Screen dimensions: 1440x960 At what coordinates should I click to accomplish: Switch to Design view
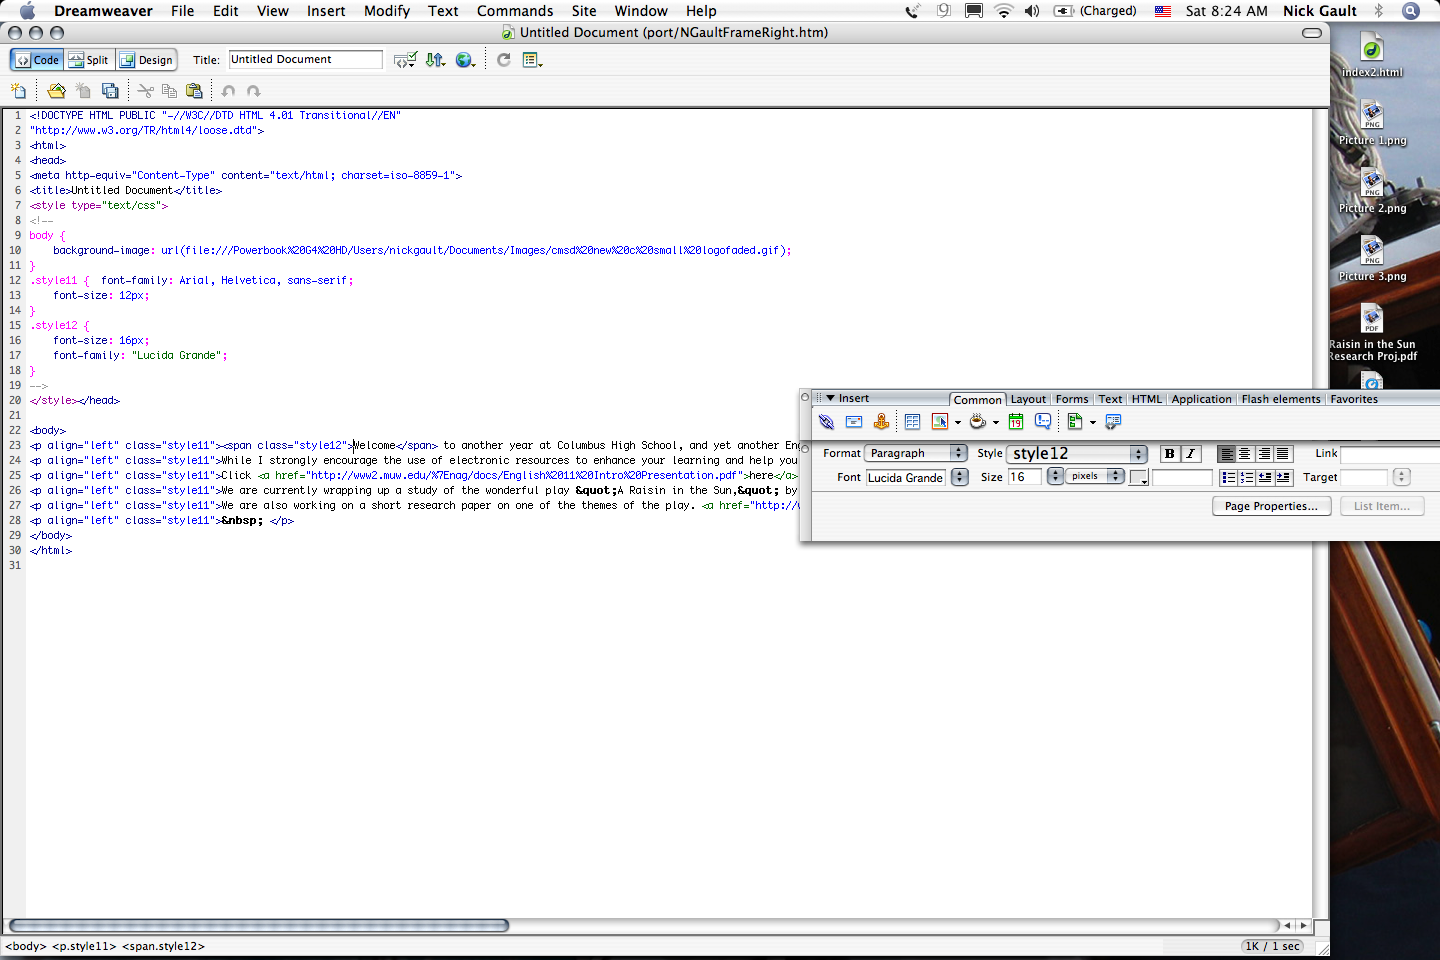point(147,60)
